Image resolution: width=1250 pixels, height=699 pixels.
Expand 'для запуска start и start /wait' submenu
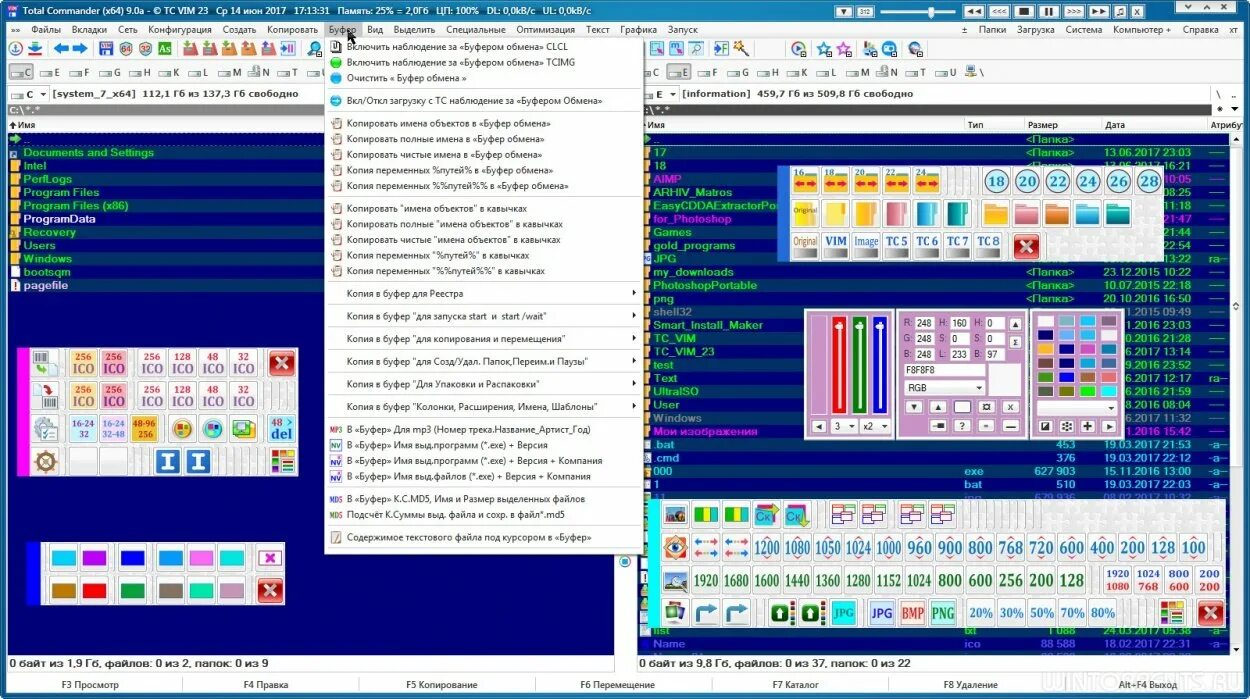[484, 316]
